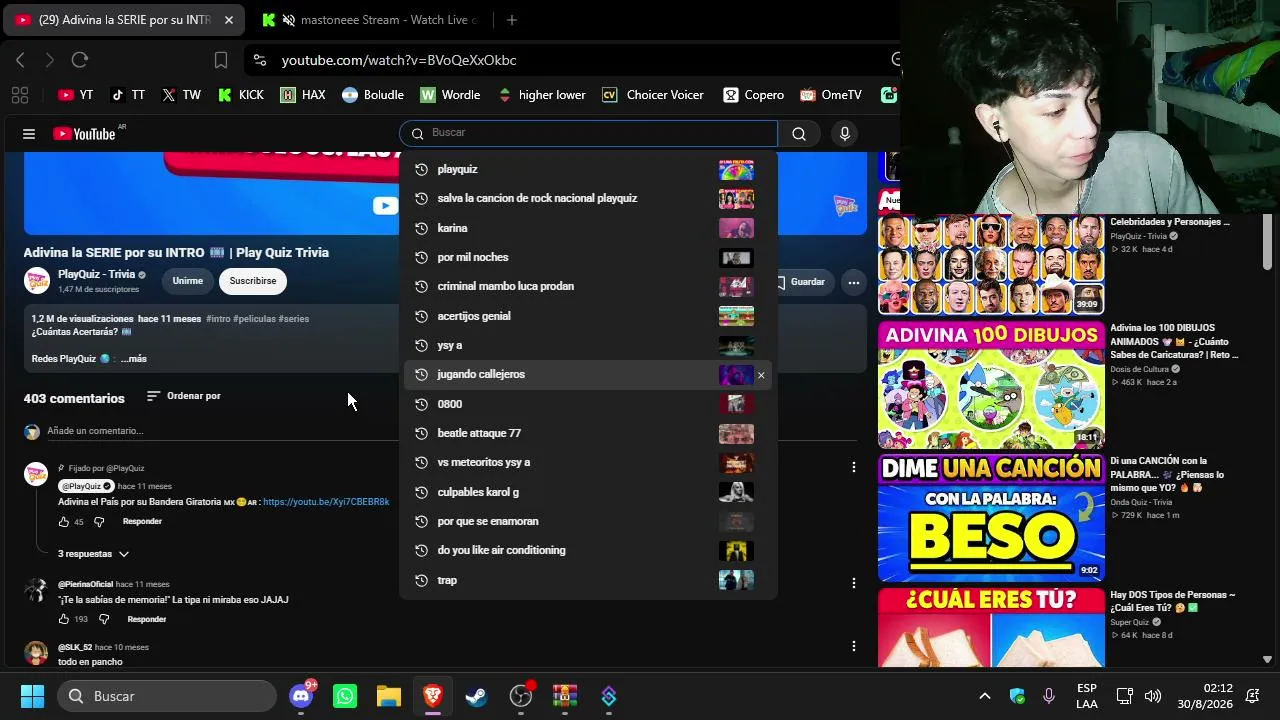Select the 'karina' search suggestion

588,228
